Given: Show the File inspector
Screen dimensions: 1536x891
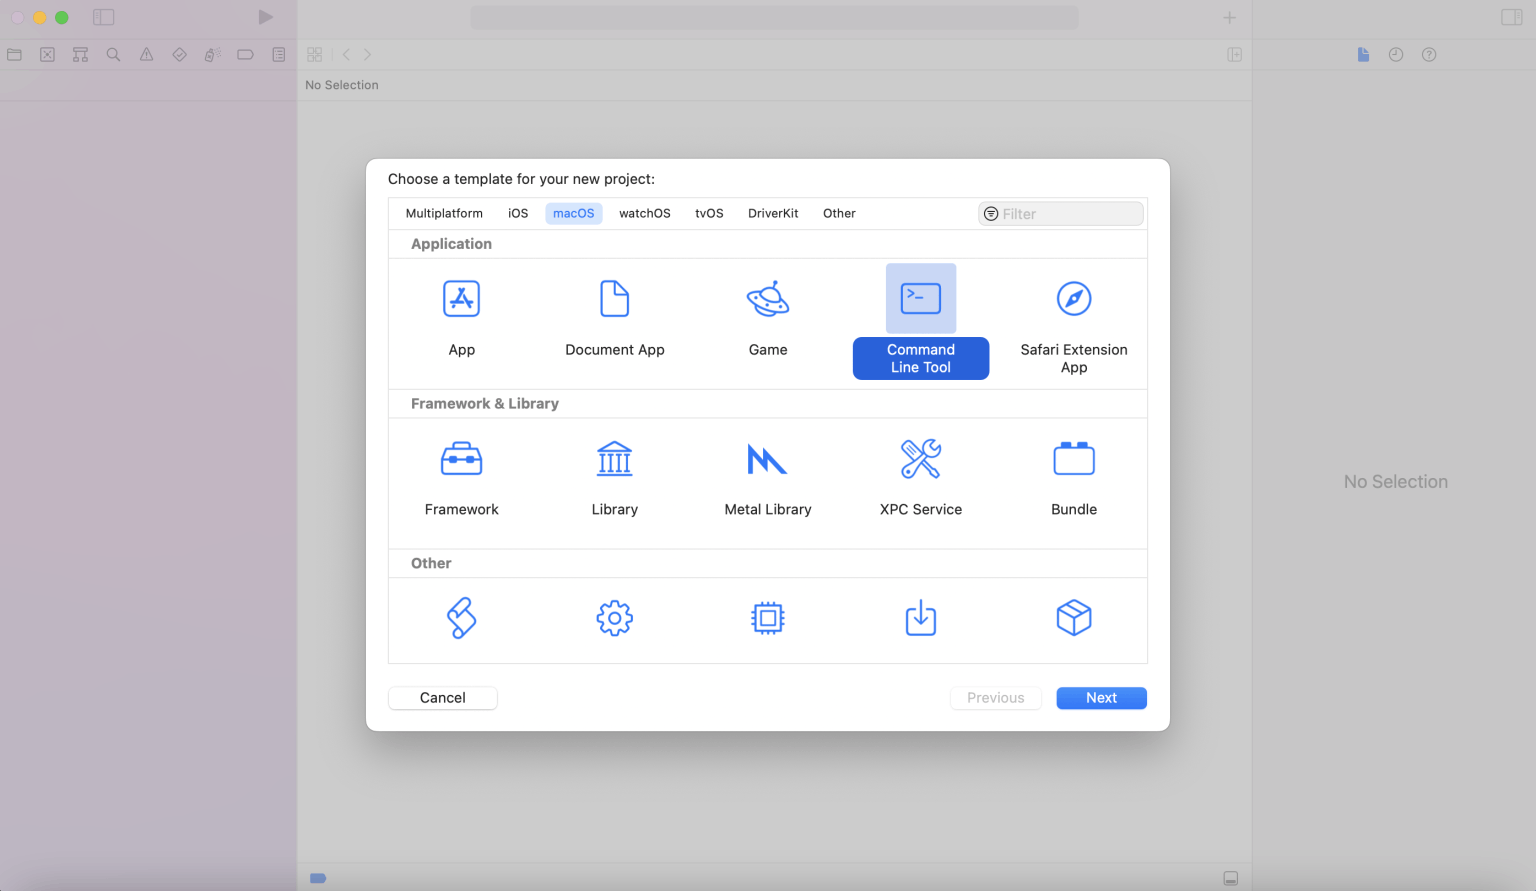Looking at the screenshot, I should click(1363, 55).
